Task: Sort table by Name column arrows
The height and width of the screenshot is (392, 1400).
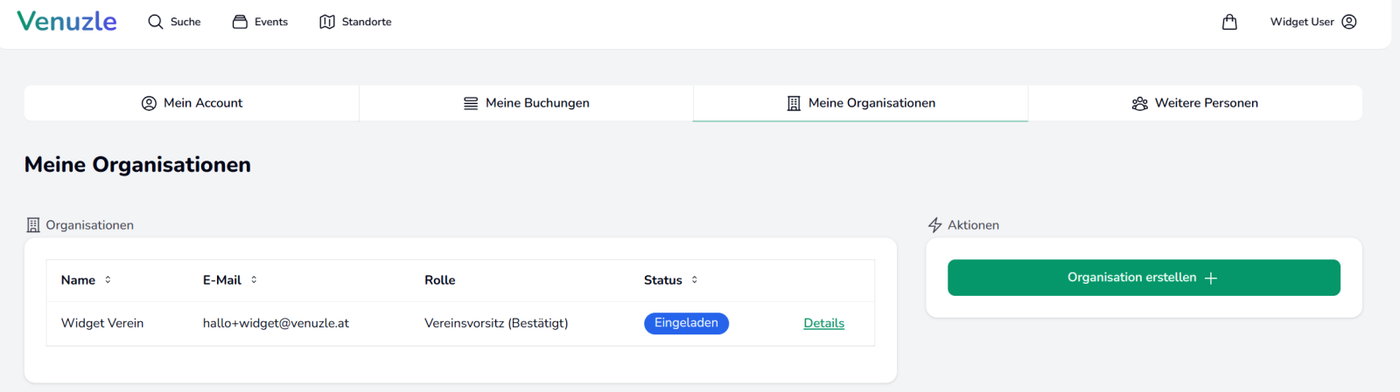Action: tap(108, 280)
